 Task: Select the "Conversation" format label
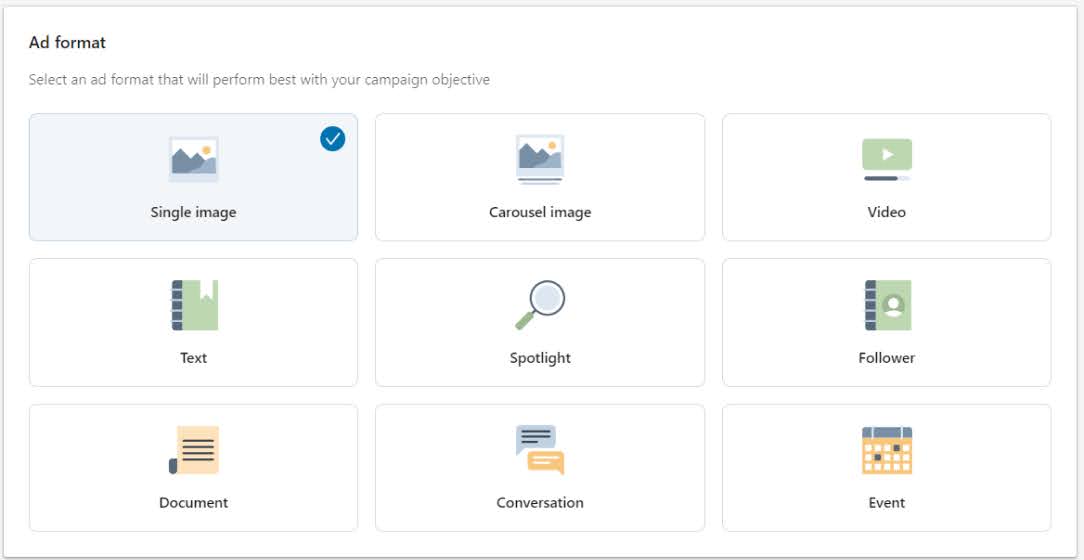tap(540, 503)
